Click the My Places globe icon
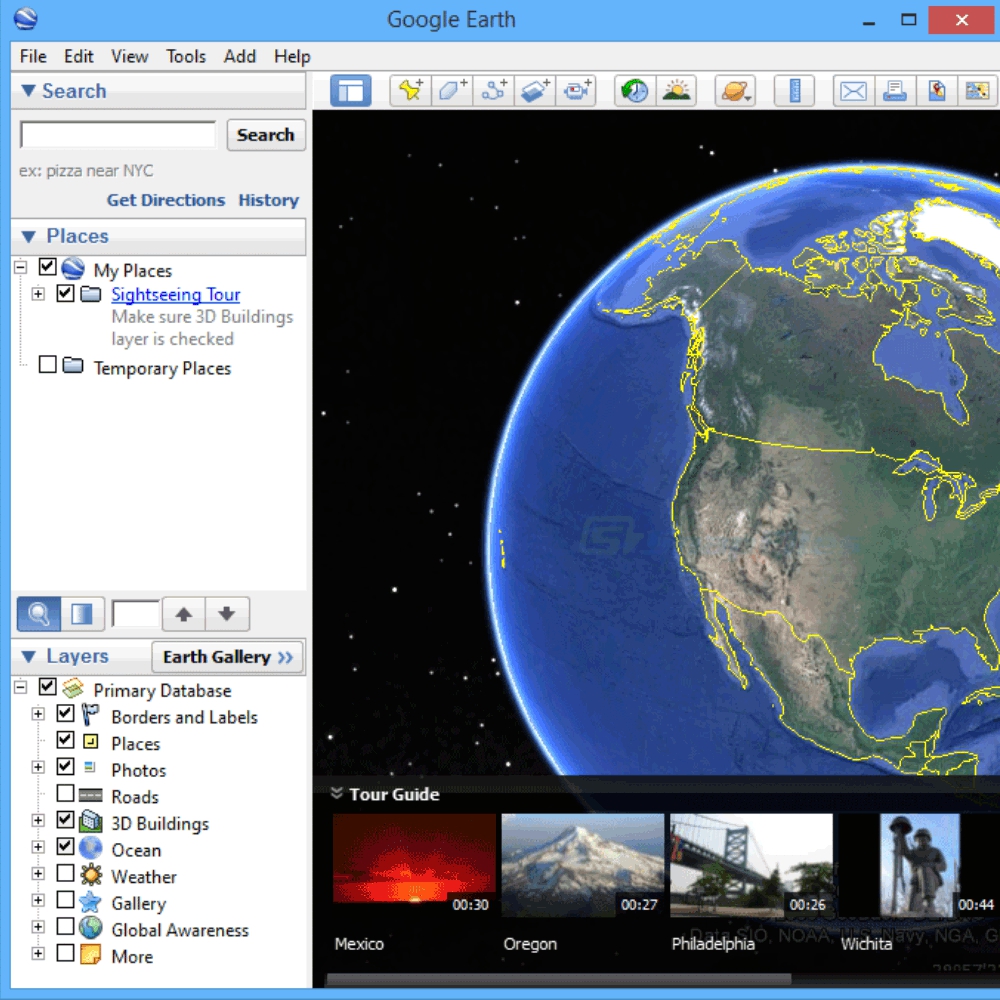The image size is (1000, 1000). pyautogui.click(x=73, y=268)
